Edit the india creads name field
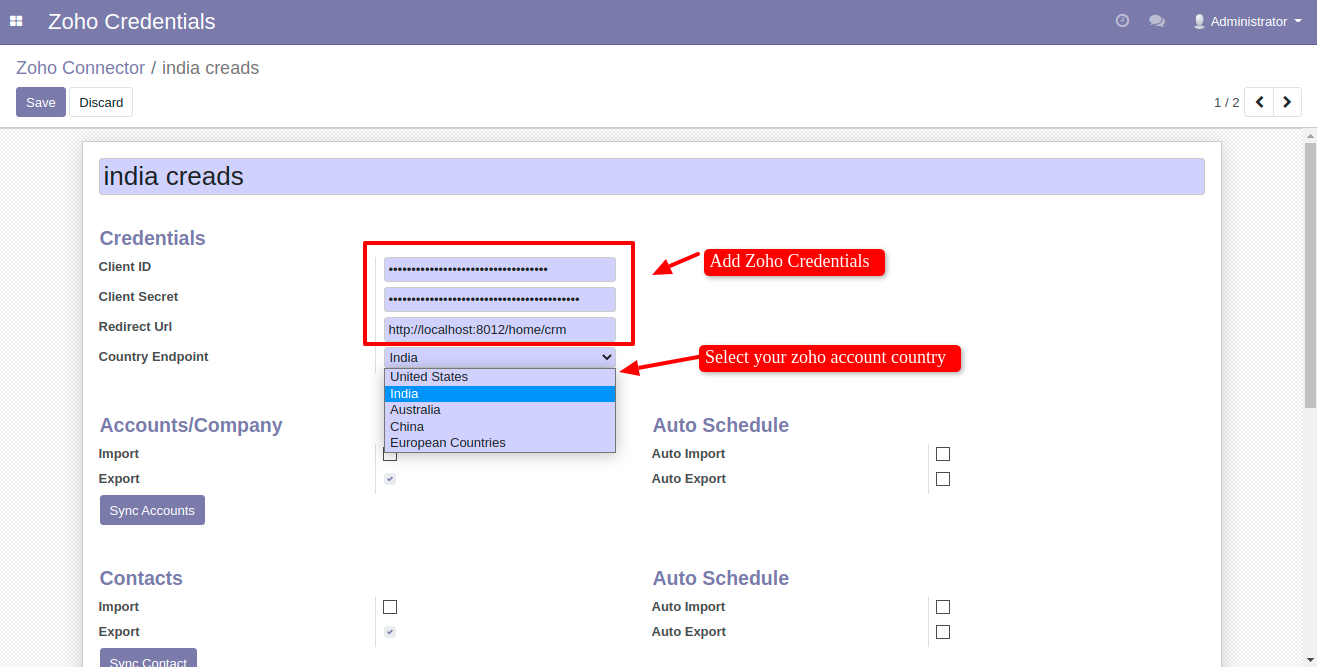 point(651,176)
